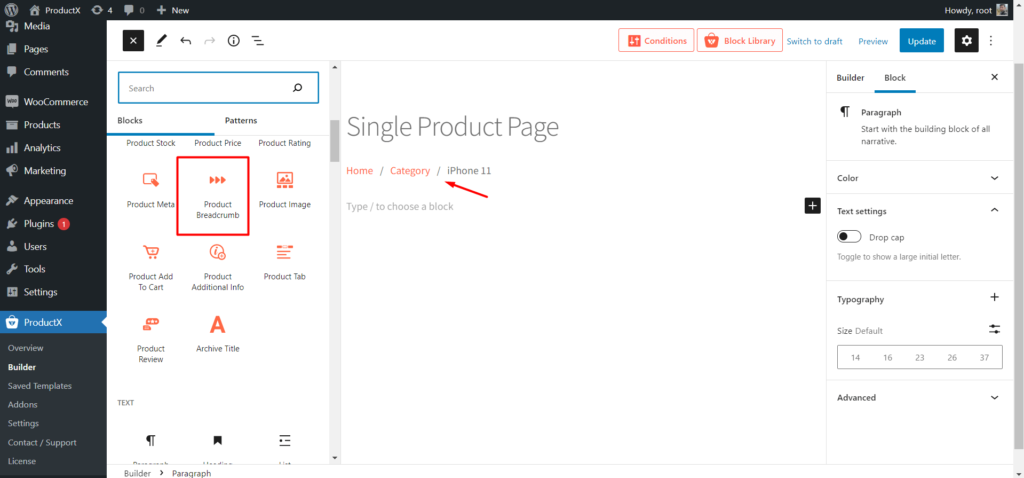Open WooCommerce admin menu
This screenshot has width=1024, height=478.
point(54,102)
